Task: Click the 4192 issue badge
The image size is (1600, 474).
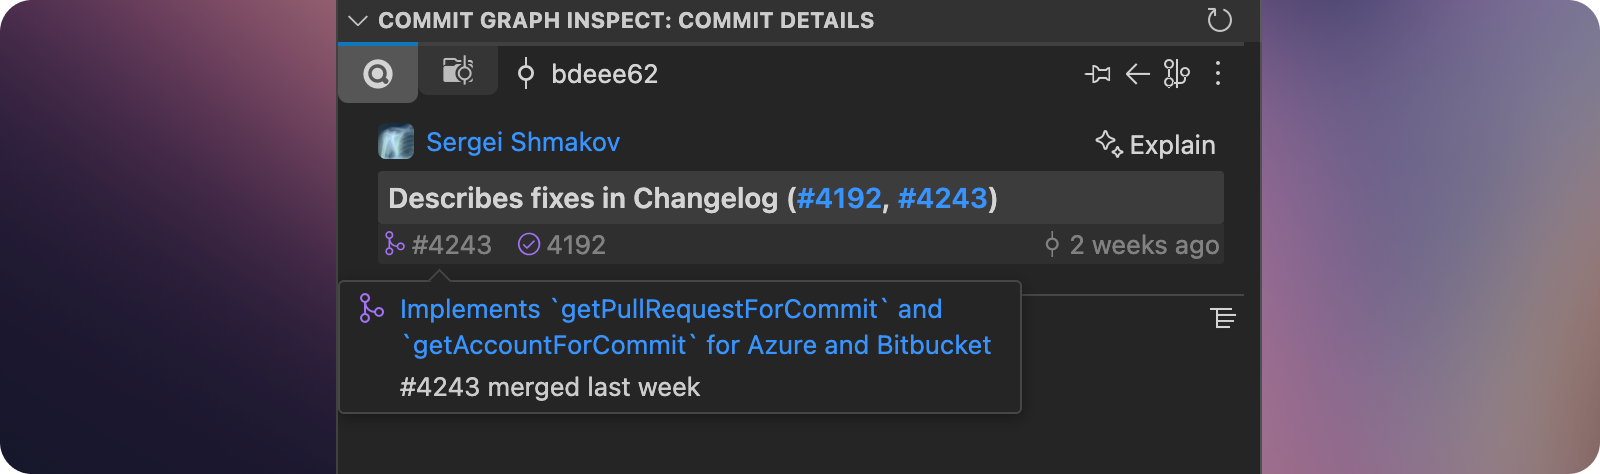Action: (562, 245)
